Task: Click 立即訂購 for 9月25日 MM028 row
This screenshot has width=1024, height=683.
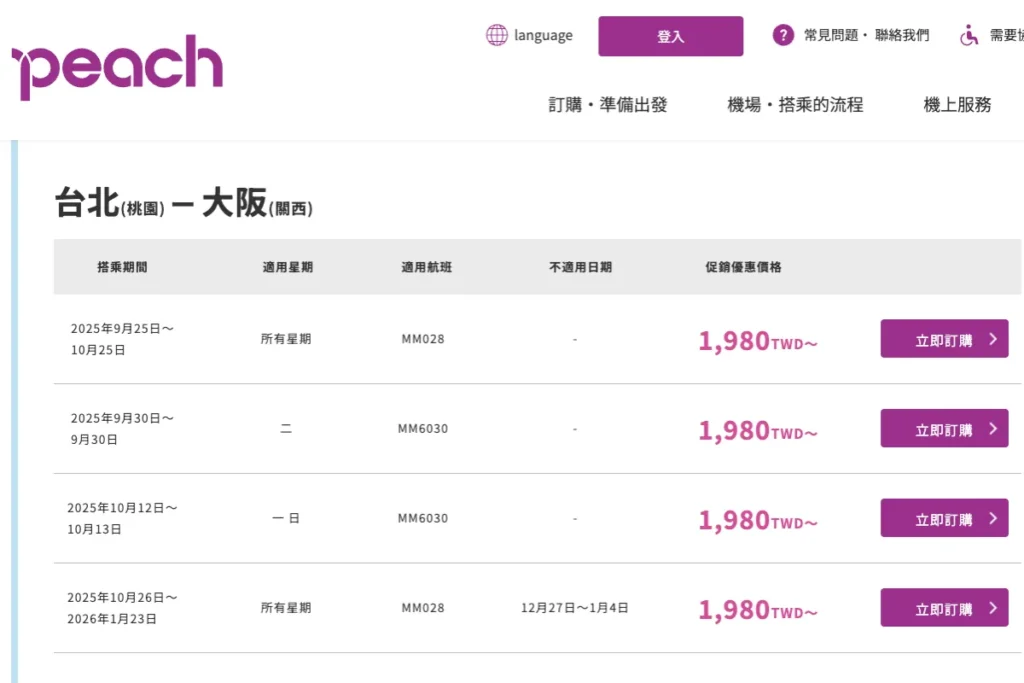Action: tap(944, 339)
